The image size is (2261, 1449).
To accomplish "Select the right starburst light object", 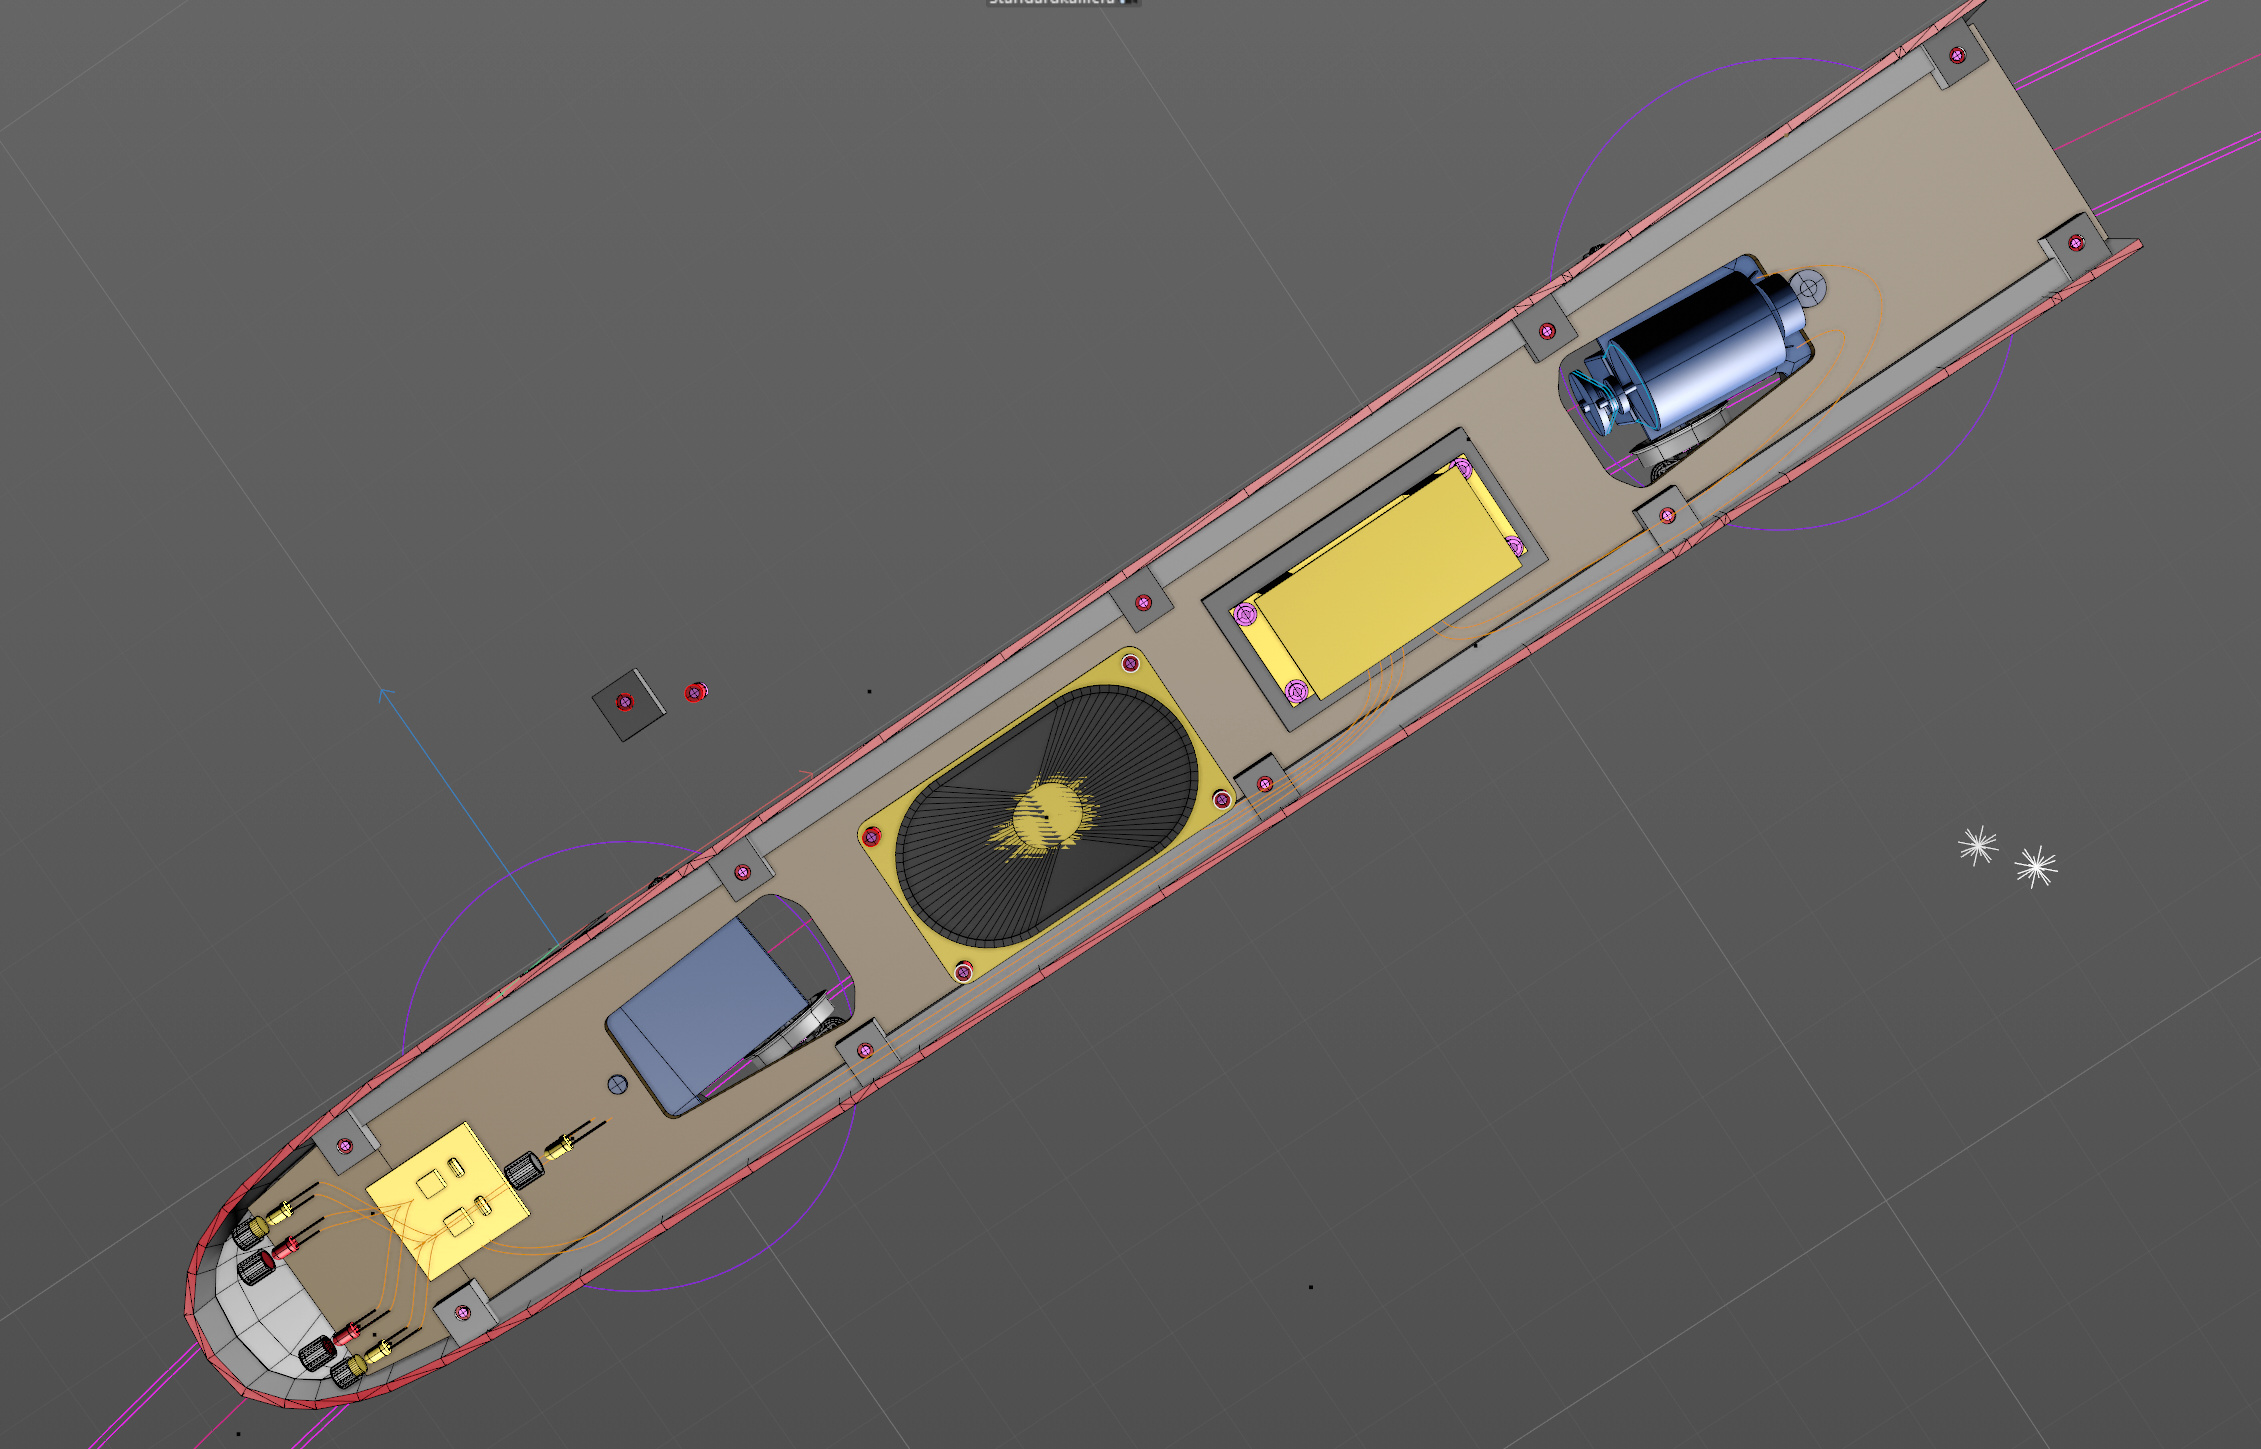I will [x=2036, y=866].
